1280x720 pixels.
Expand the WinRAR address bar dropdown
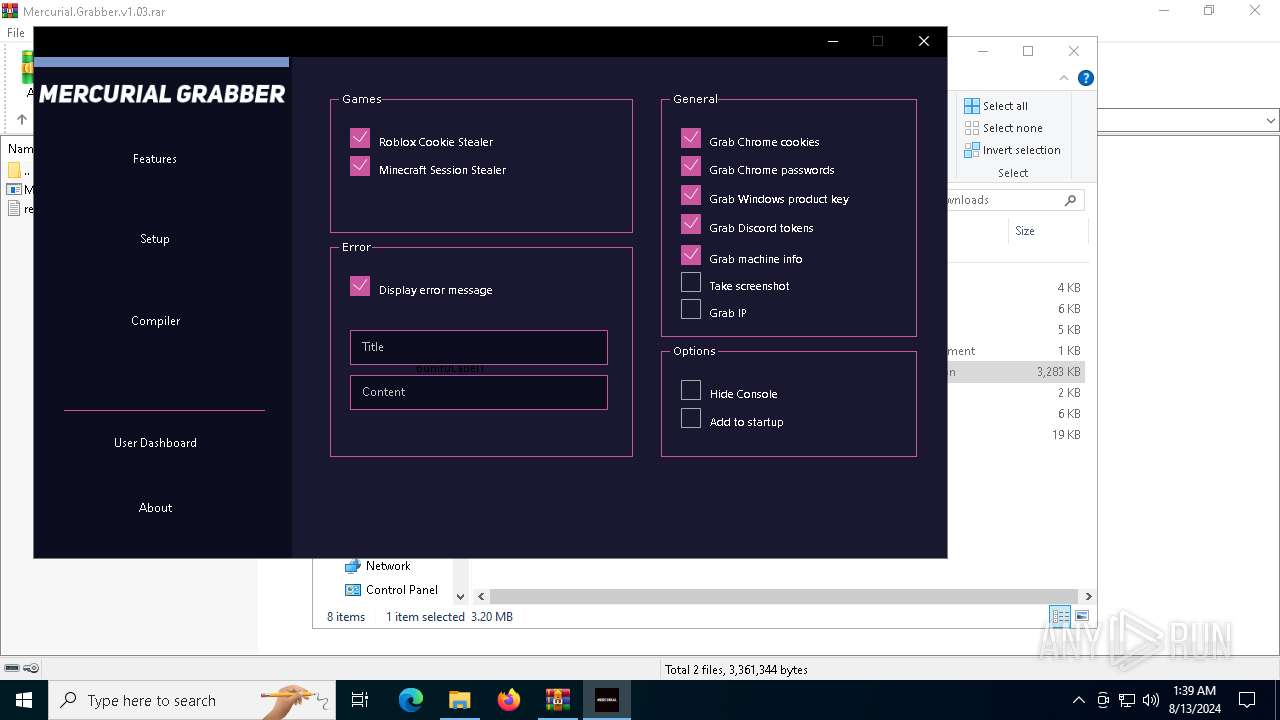pos(1271,120)
